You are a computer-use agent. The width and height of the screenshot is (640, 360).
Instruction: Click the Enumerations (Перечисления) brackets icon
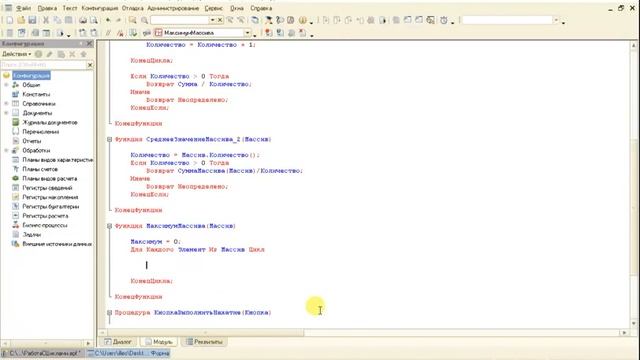16,131
